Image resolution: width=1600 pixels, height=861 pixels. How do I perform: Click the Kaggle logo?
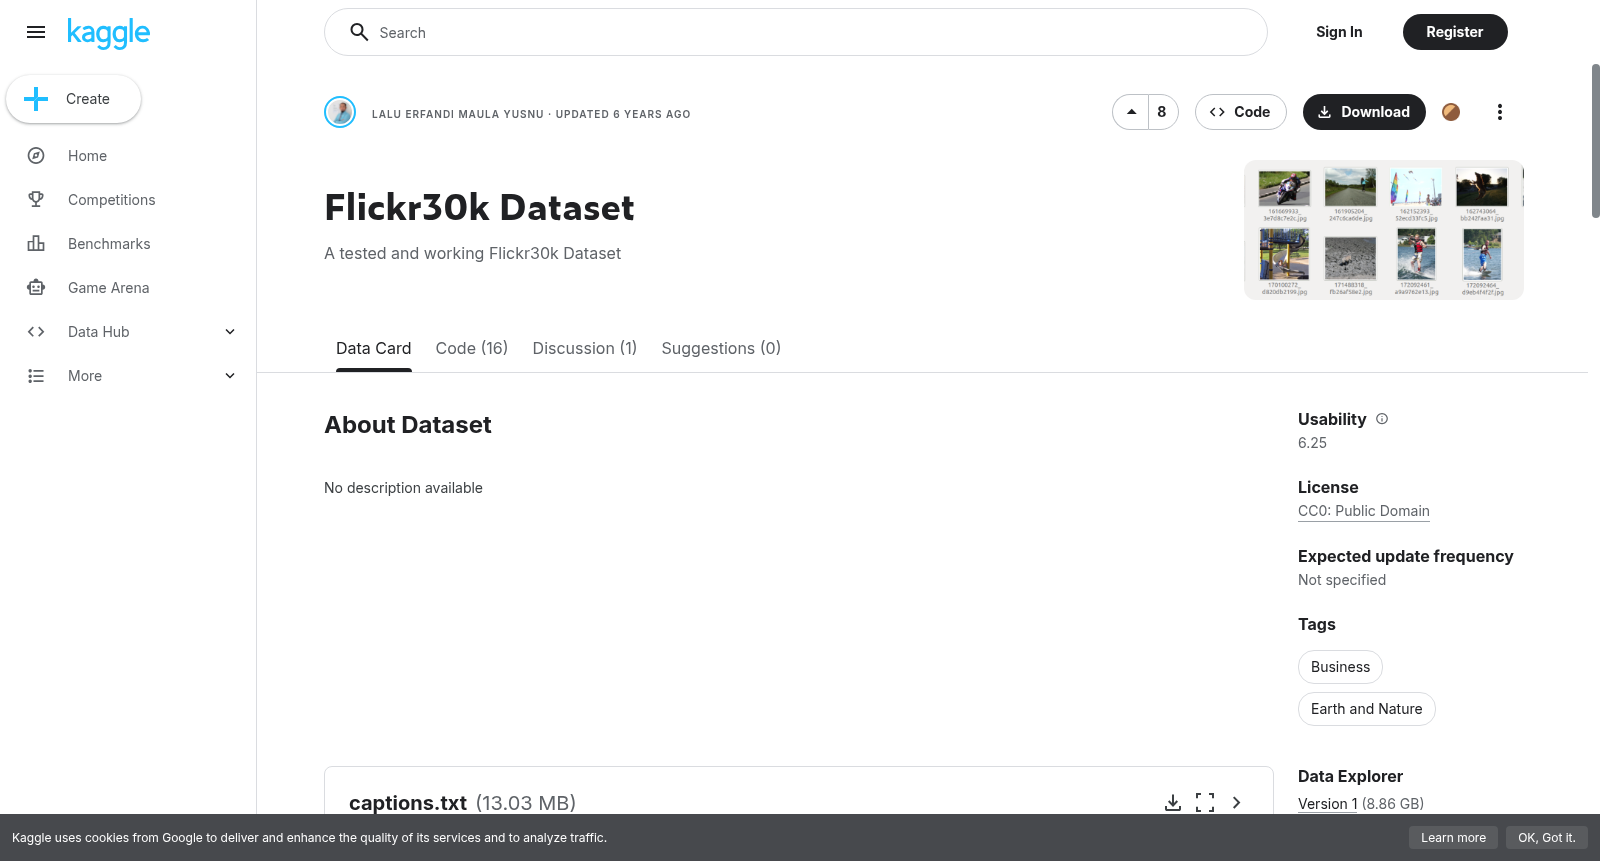(x=108, y=33)
